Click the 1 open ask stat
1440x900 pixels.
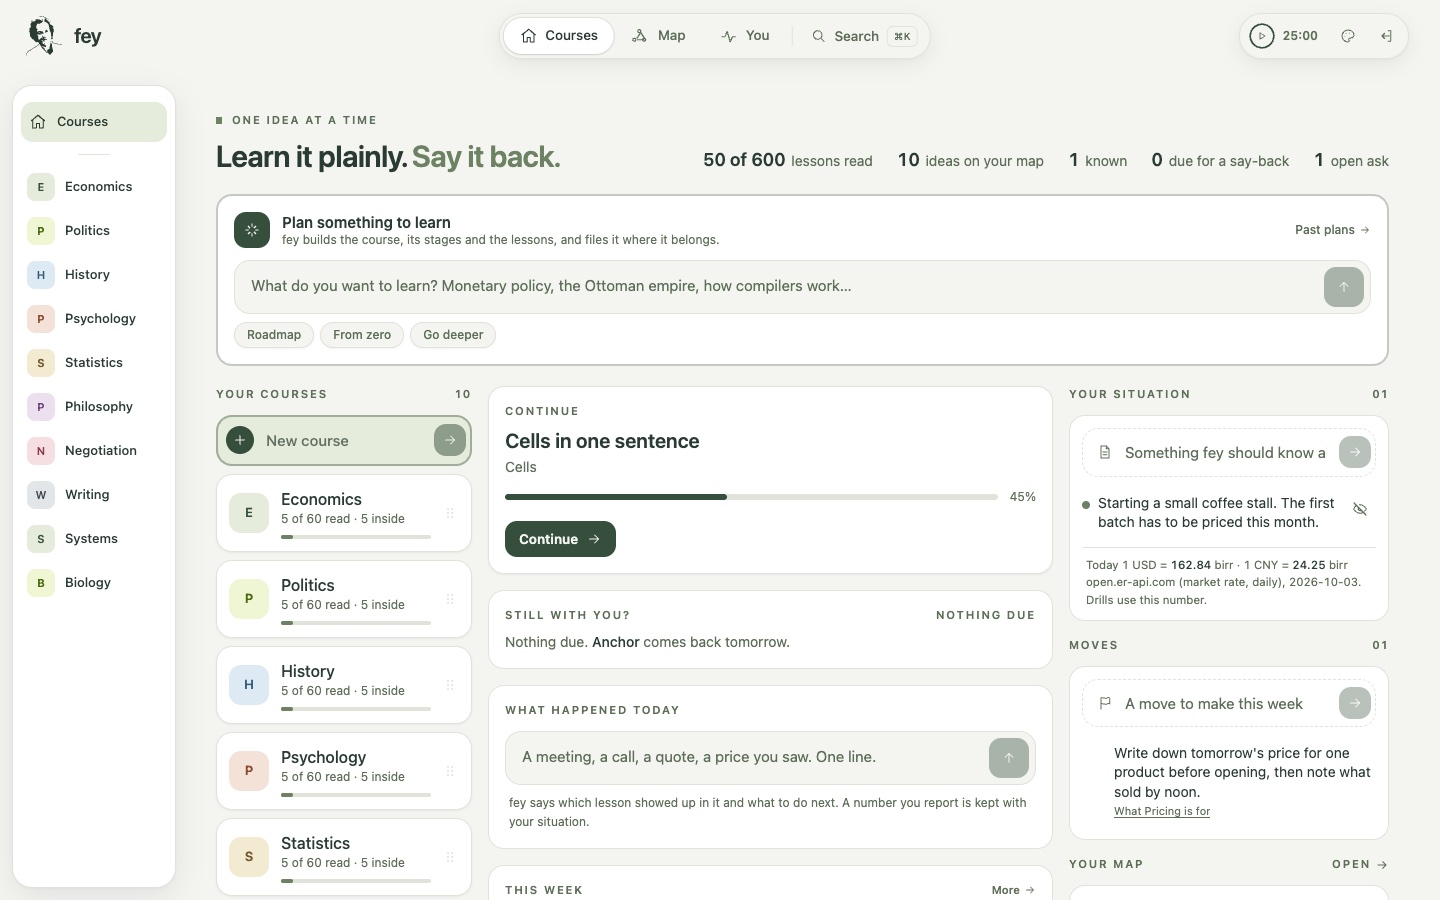point(1351,160)
